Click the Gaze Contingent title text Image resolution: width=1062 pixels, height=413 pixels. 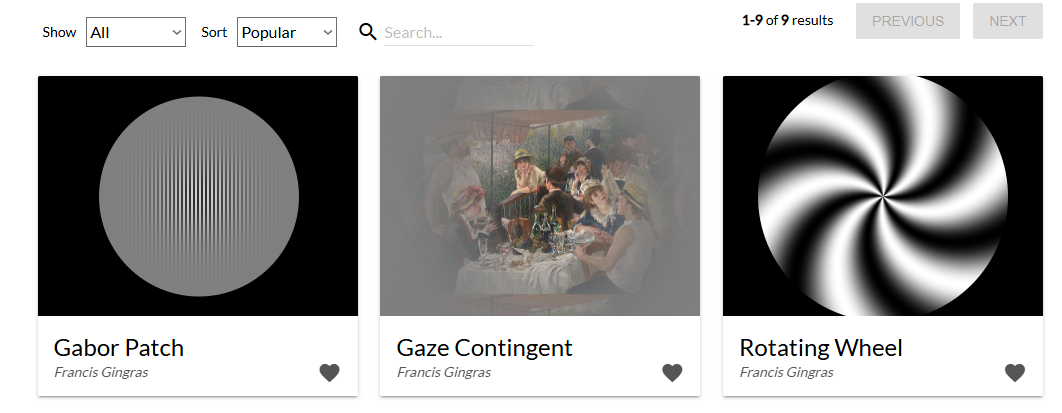tap(484, 348)
